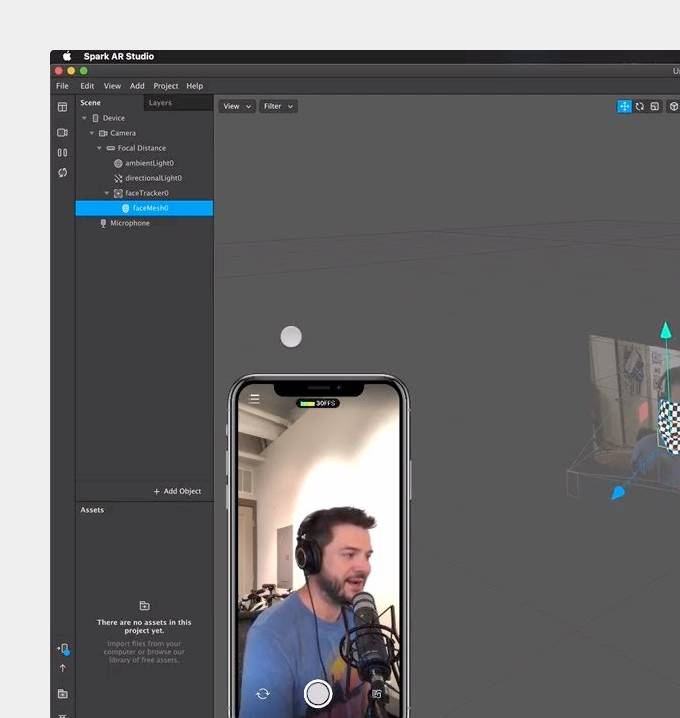Screen dimensions: 680x718
Task: Click the 30FPS performance indicator
Action: click(x=318, y=403)
